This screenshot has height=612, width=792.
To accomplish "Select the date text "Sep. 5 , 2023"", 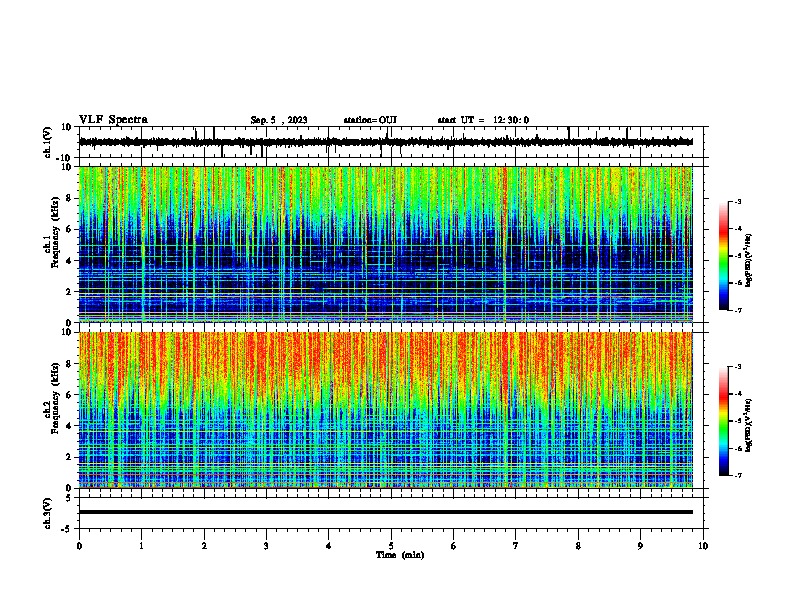I will [x=279, y=120].
